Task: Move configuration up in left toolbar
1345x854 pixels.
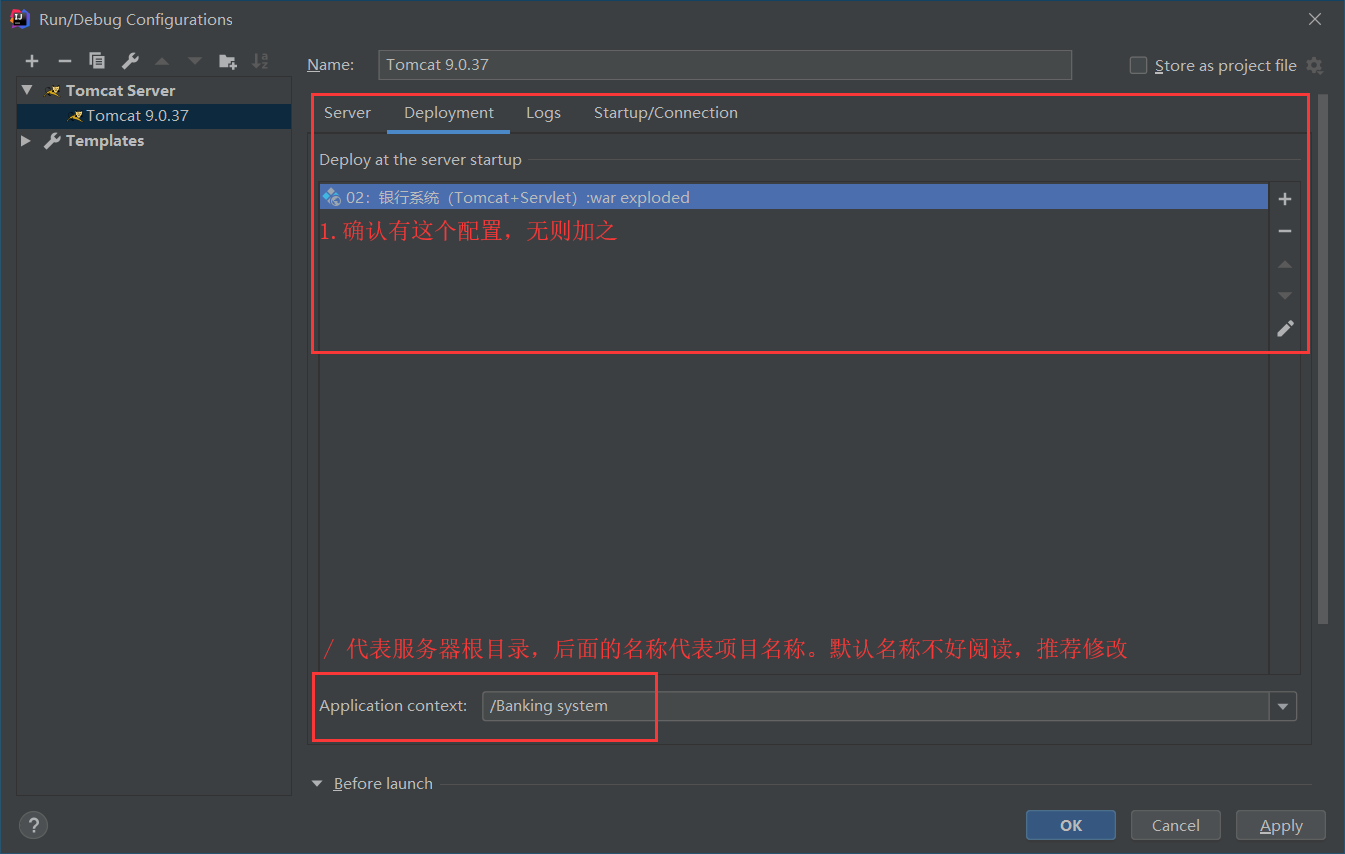Action: pos(162,62)
